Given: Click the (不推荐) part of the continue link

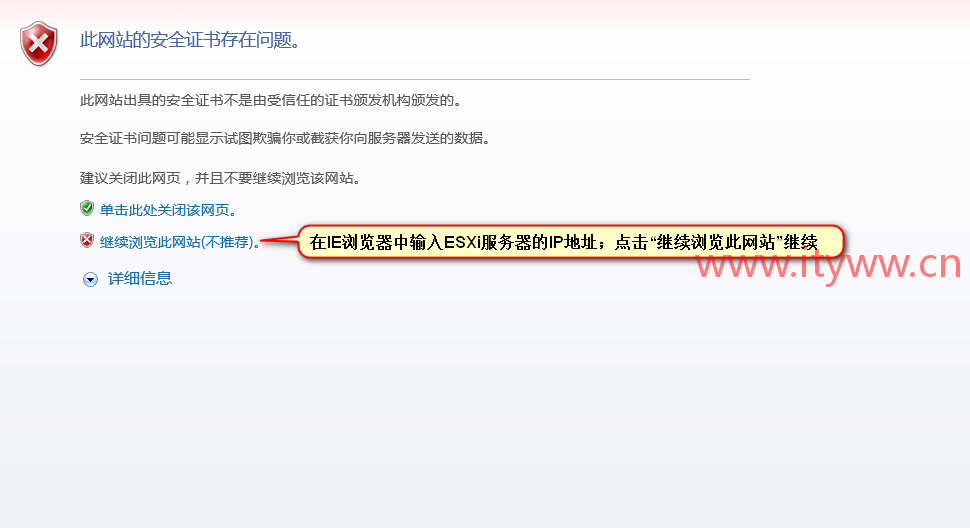Looking at the screenshot, I should pyautogui.click(x=228, y=242).
